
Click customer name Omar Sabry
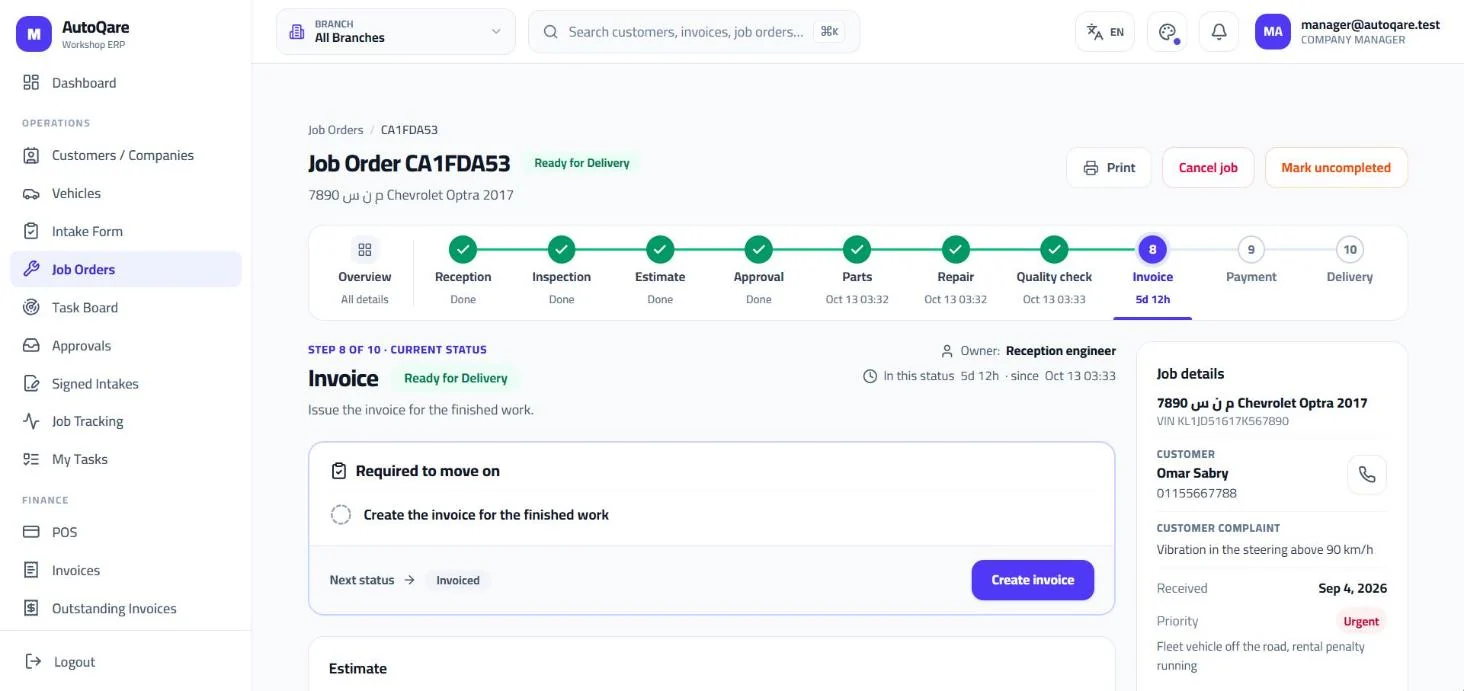coord(1192,473)
